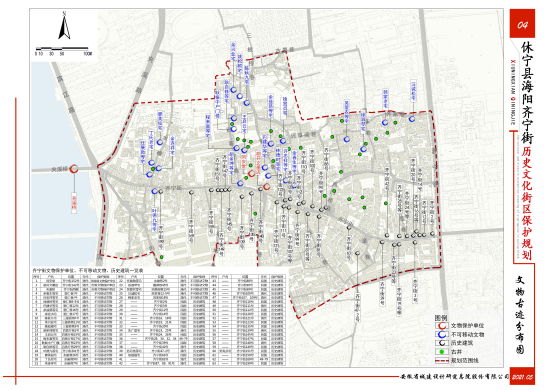Click the north arrow compass symbol
Image resolution: width=551 pixels, height=390 pixels.
pos(64,25)
